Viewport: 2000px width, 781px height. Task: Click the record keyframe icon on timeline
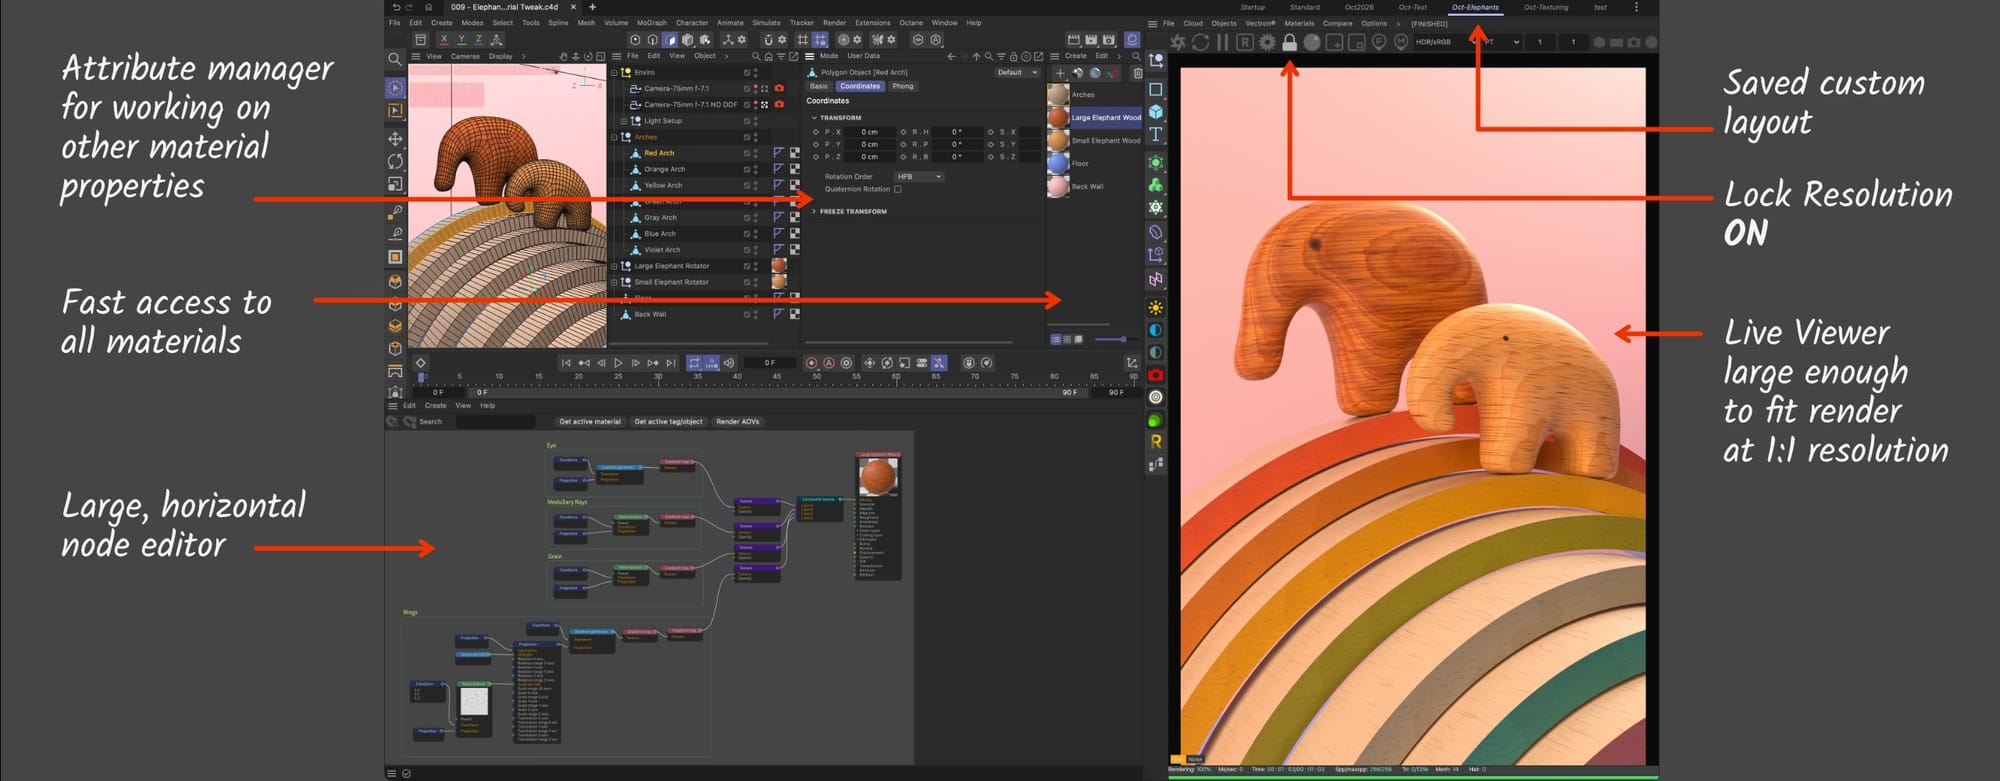pyautogui.click(x=811, y=363)
